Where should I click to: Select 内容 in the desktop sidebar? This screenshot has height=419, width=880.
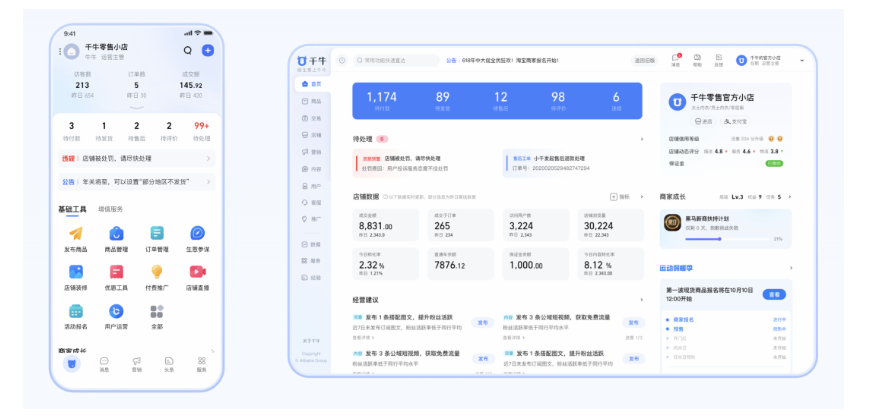(311, 169)
